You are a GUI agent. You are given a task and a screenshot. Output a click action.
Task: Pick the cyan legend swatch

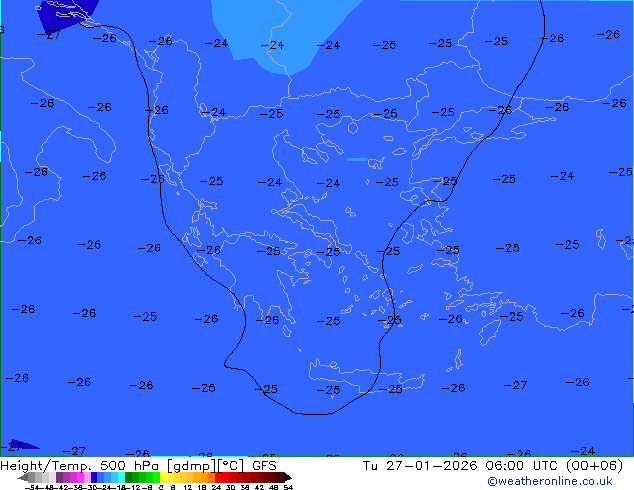121,477
